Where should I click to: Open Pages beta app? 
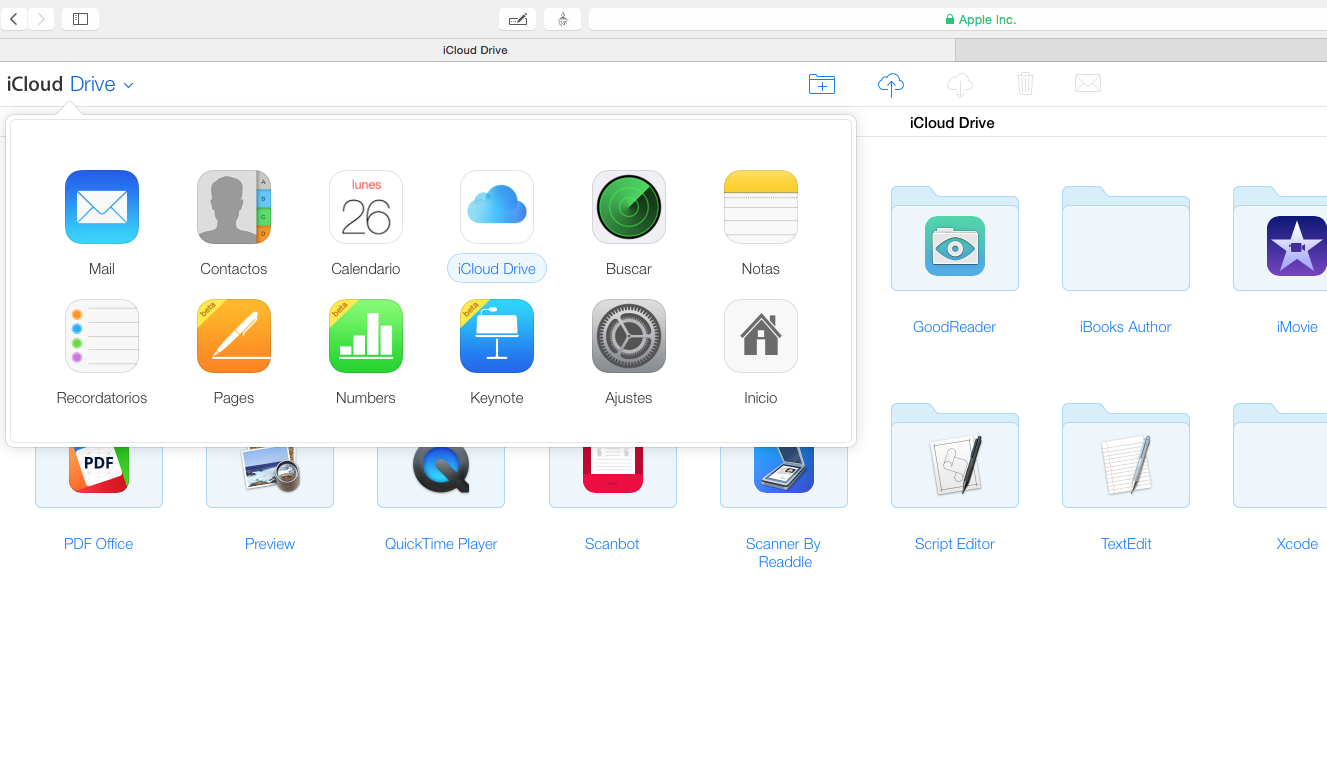click(234, 336)
